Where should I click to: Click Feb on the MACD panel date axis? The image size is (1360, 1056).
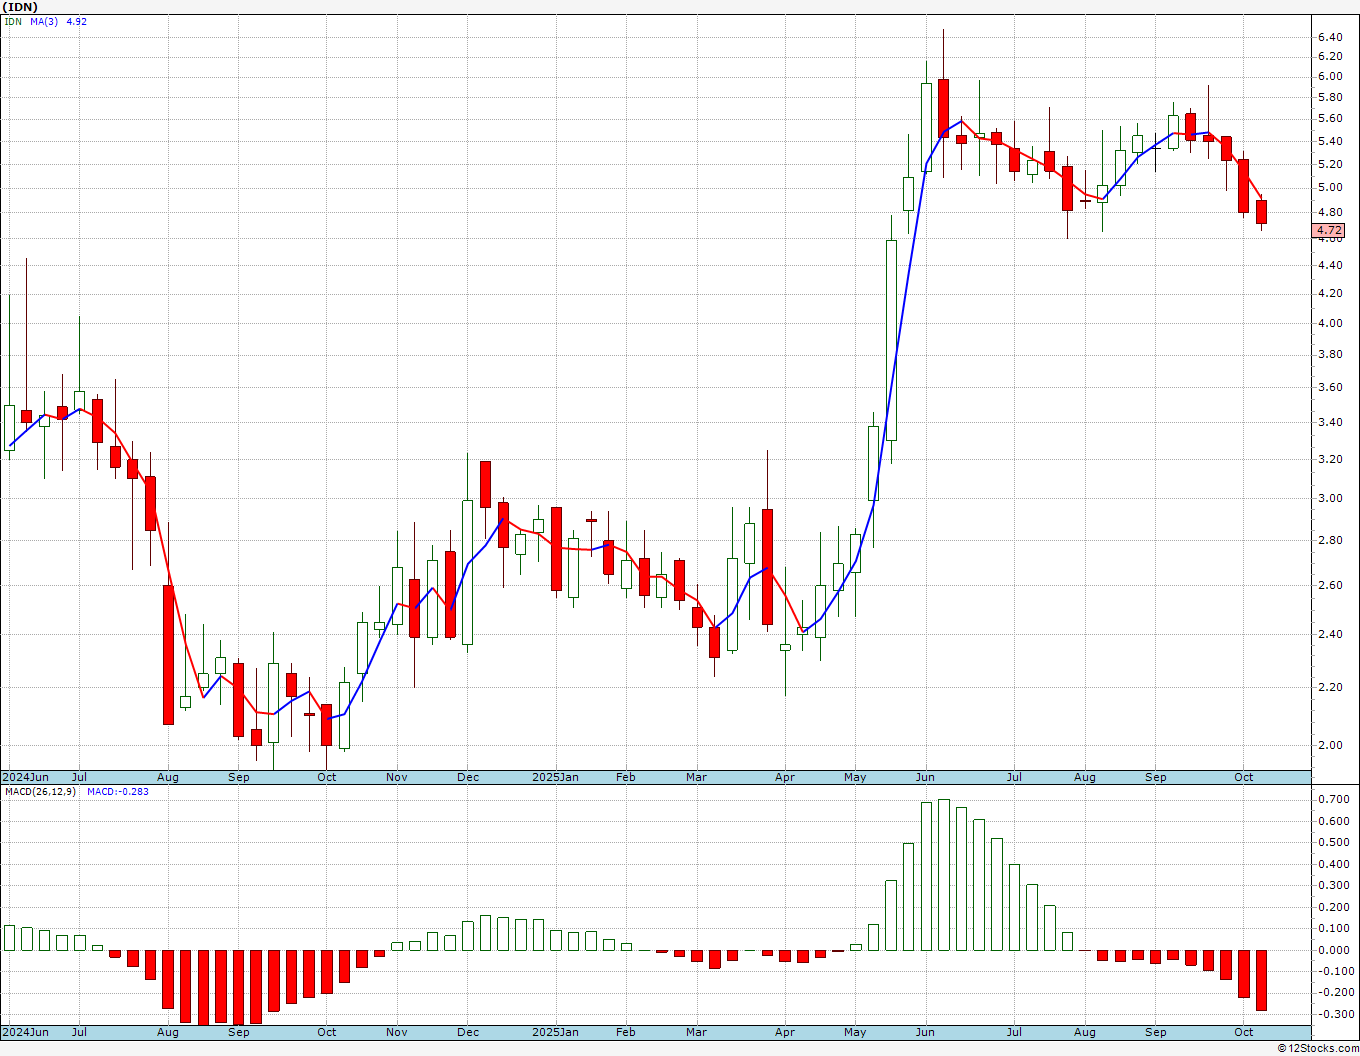tap(625, 1032)
